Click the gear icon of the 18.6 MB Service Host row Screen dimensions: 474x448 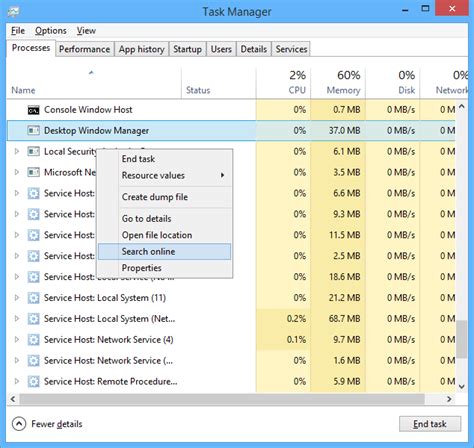(33, 277)
